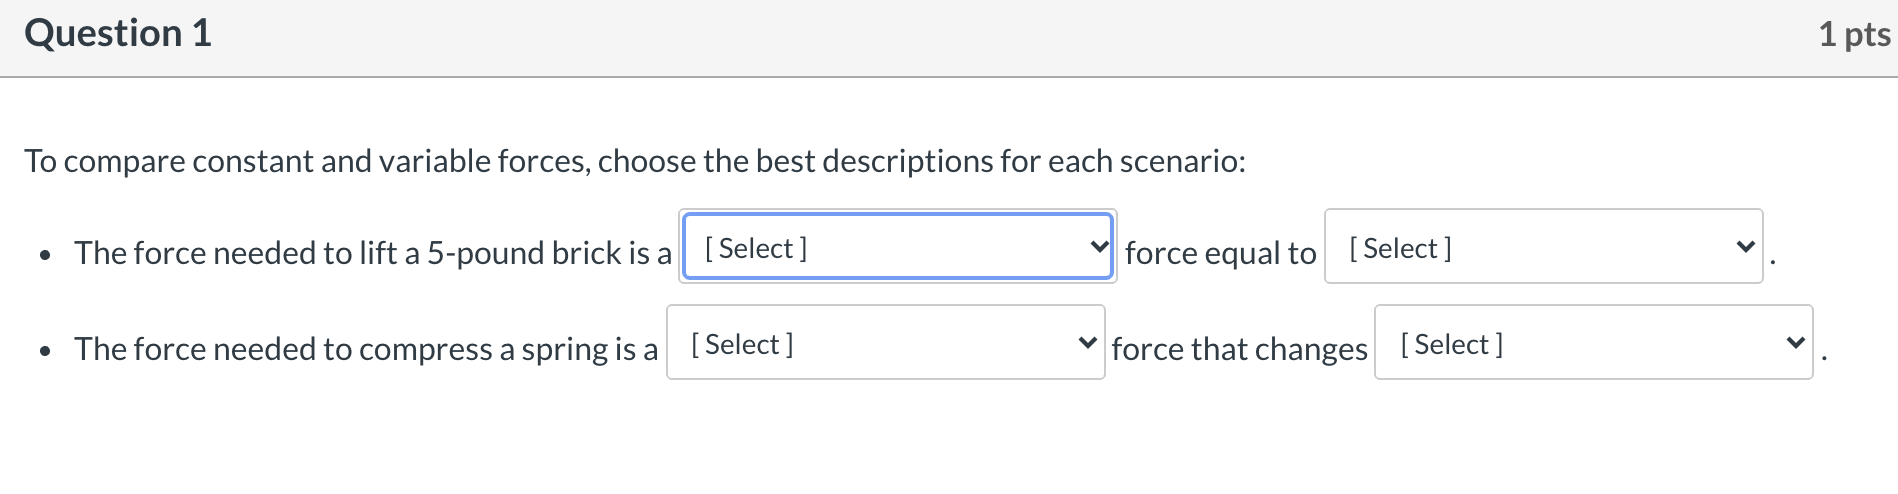Click the bullet point before the brick sentence
1898x494 pixels.
click(x=45, y=256)
